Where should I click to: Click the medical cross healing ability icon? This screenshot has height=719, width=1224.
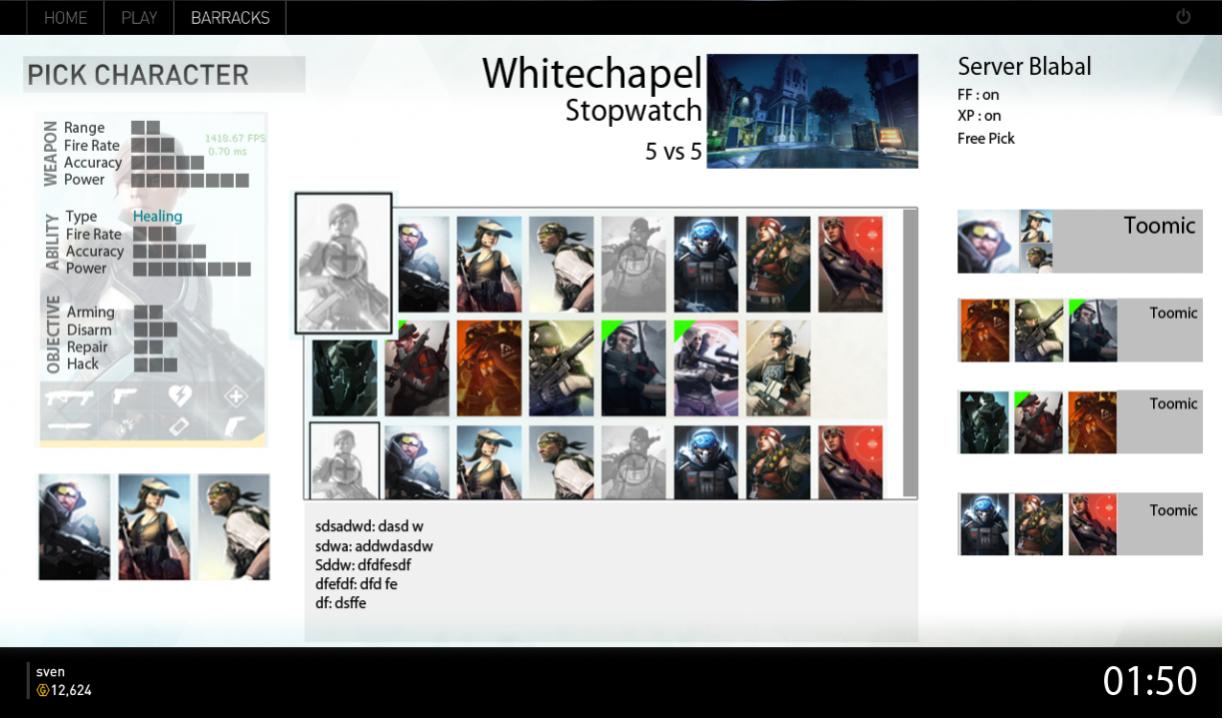tap(235, 397)
